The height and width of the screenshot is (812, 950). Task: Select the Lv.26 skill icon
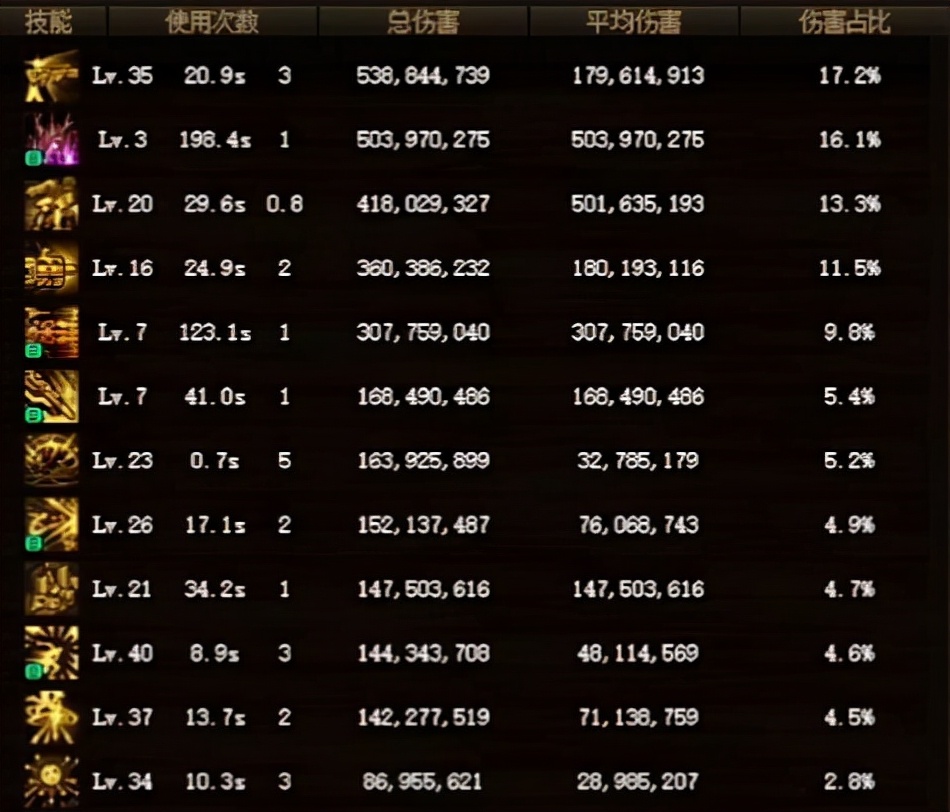pyautogui.click(x=51, y=525)
